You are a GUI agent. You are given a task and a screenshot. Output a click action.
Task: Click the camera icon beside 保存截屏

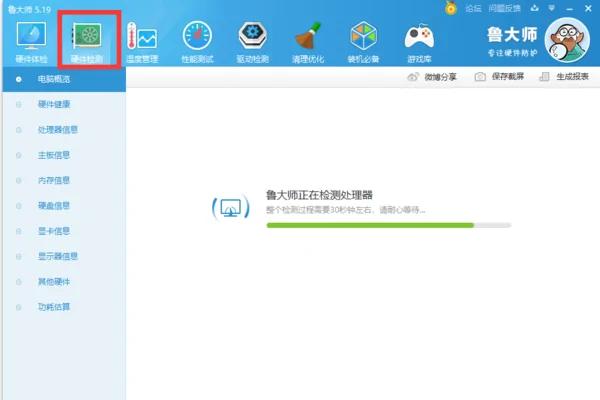480,77
